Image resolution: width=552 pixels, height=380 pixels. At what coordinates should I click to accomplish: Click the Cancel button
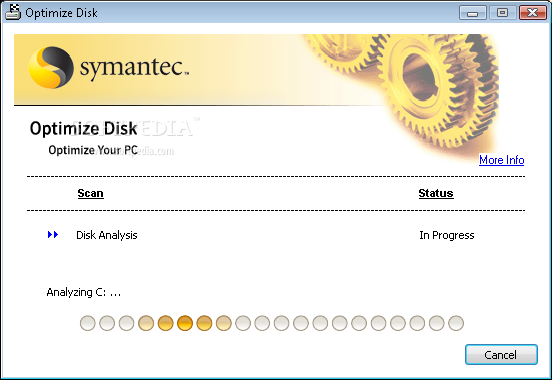coord(501,354)
